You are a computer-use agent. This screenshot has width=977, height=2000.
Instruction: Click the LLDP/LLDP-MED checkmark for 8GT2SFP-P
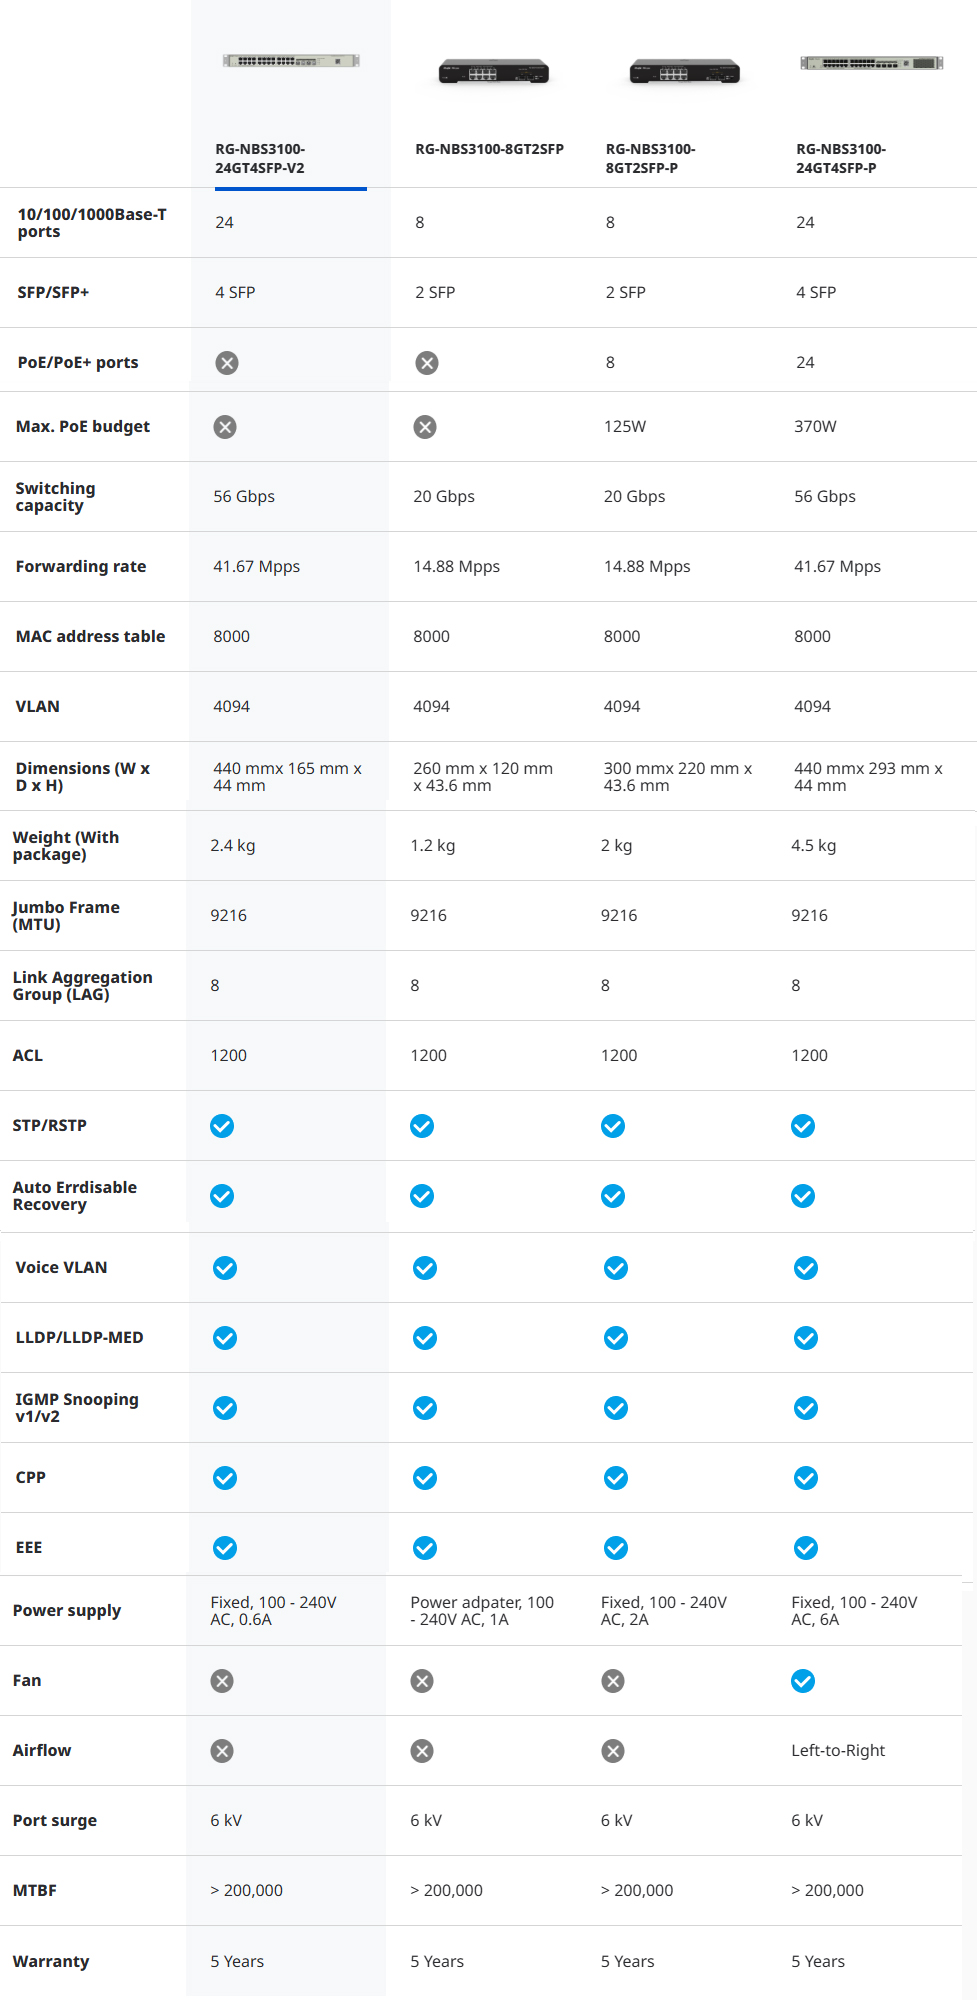(x=616, y=1338)
